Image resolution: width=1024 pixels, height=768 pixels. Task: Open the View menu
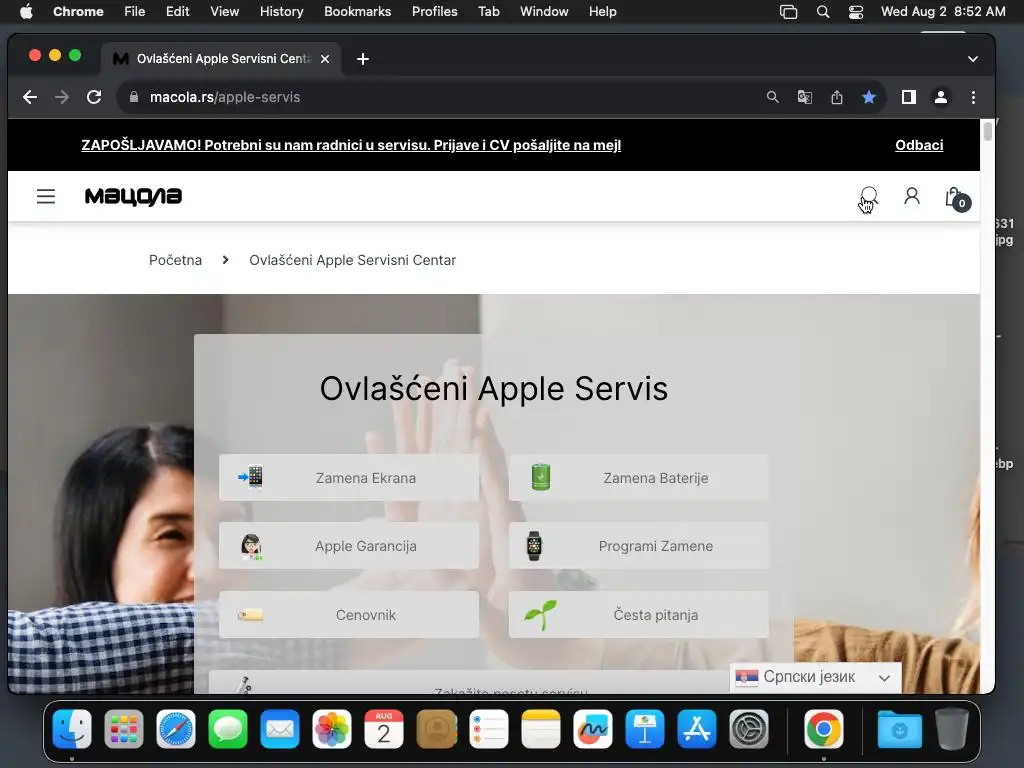tap(225, 12)
